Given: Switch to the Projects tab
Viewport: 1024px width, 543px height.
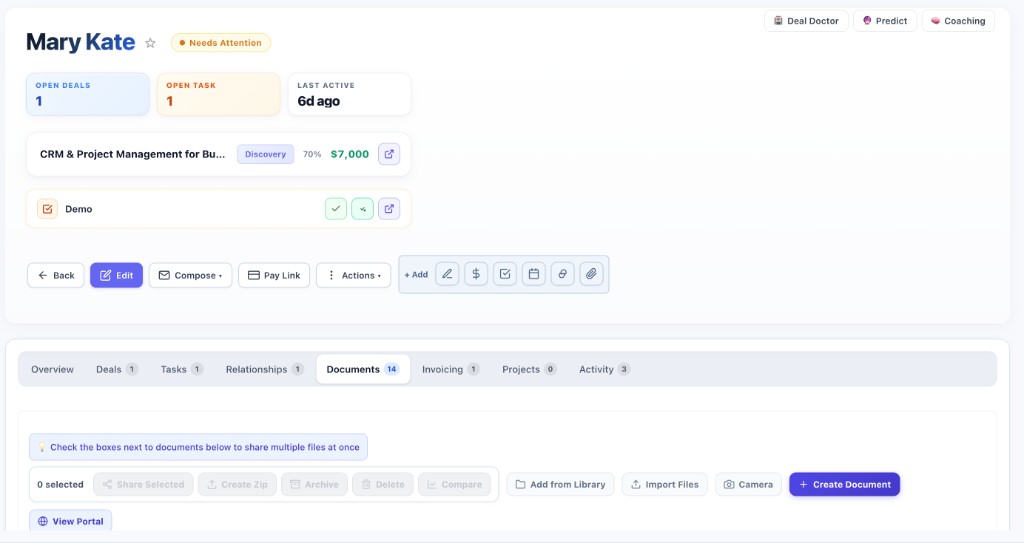Looking at the screenshot, I should [528, 369].
